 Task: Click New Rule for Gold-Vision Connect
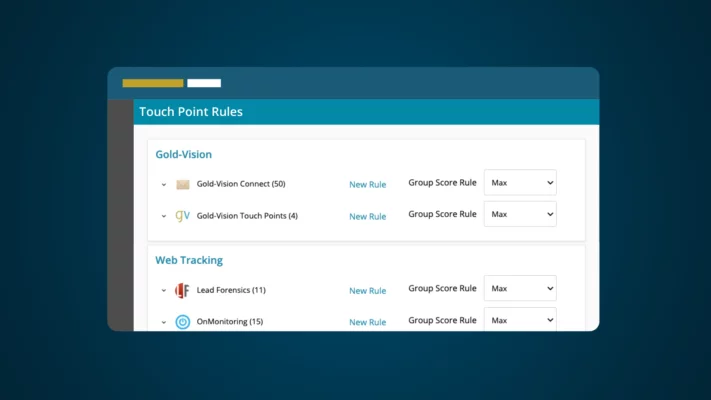click(367, 185)
